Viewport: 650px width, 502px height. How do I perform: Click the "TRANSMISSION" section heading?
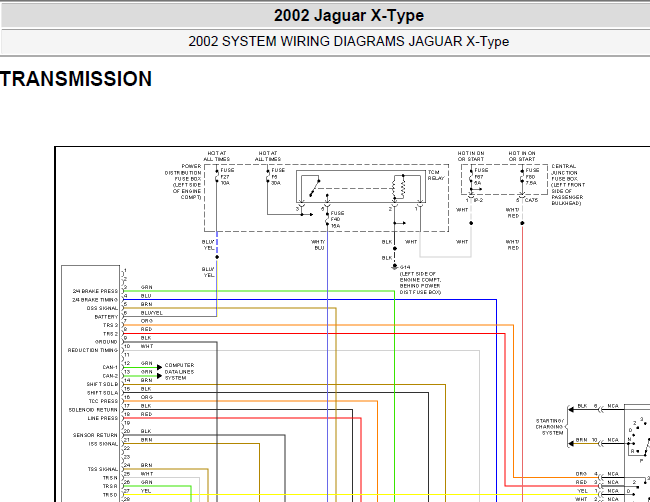click(76, 79)
